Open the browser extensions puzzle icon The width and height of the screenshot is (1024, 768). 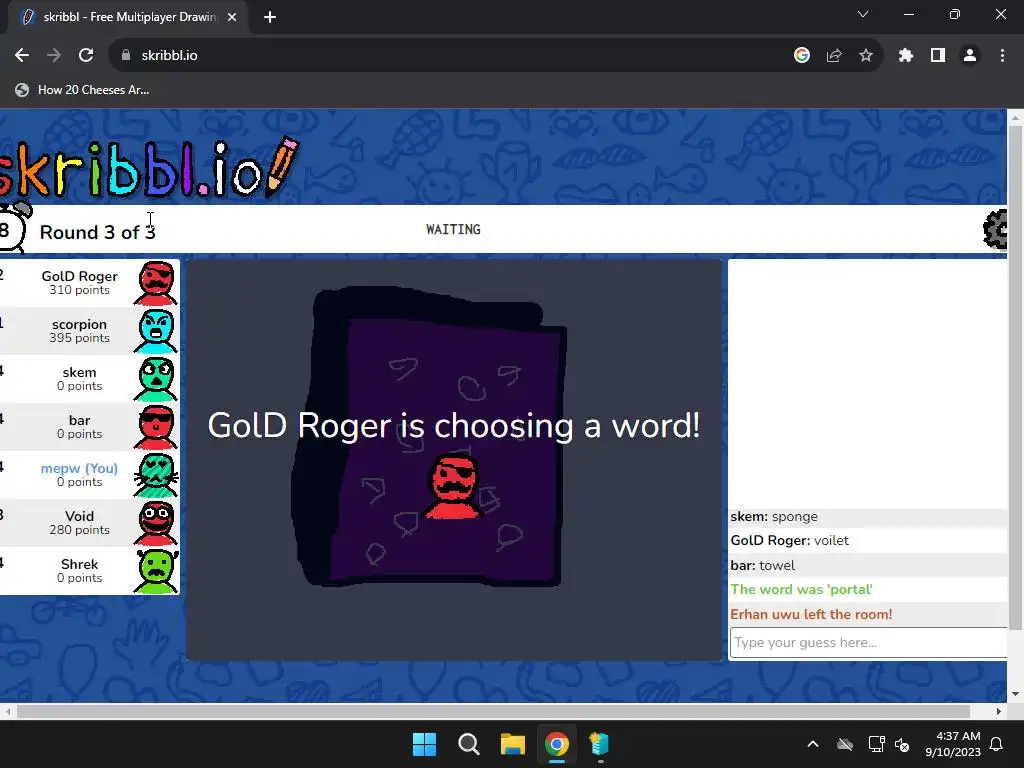pyautogui.click(x=906, y=56)
